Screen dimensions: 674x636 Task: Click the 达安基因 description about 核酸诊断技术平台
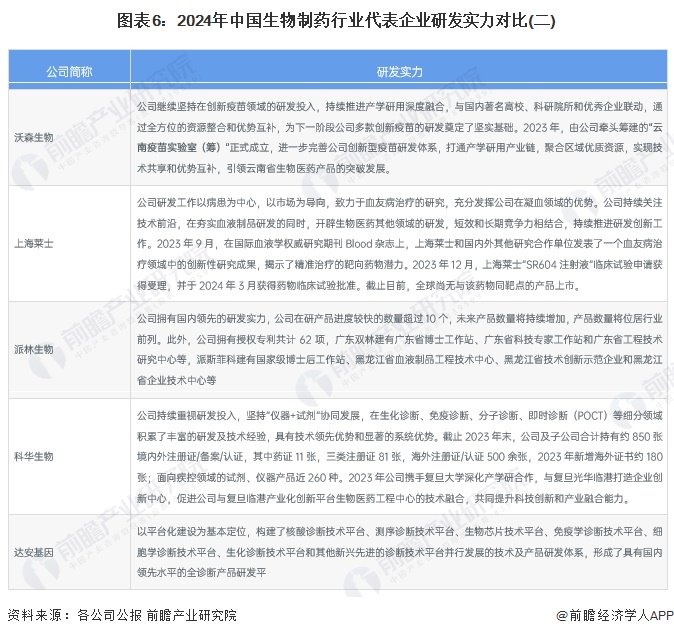(x=400, y=552)
